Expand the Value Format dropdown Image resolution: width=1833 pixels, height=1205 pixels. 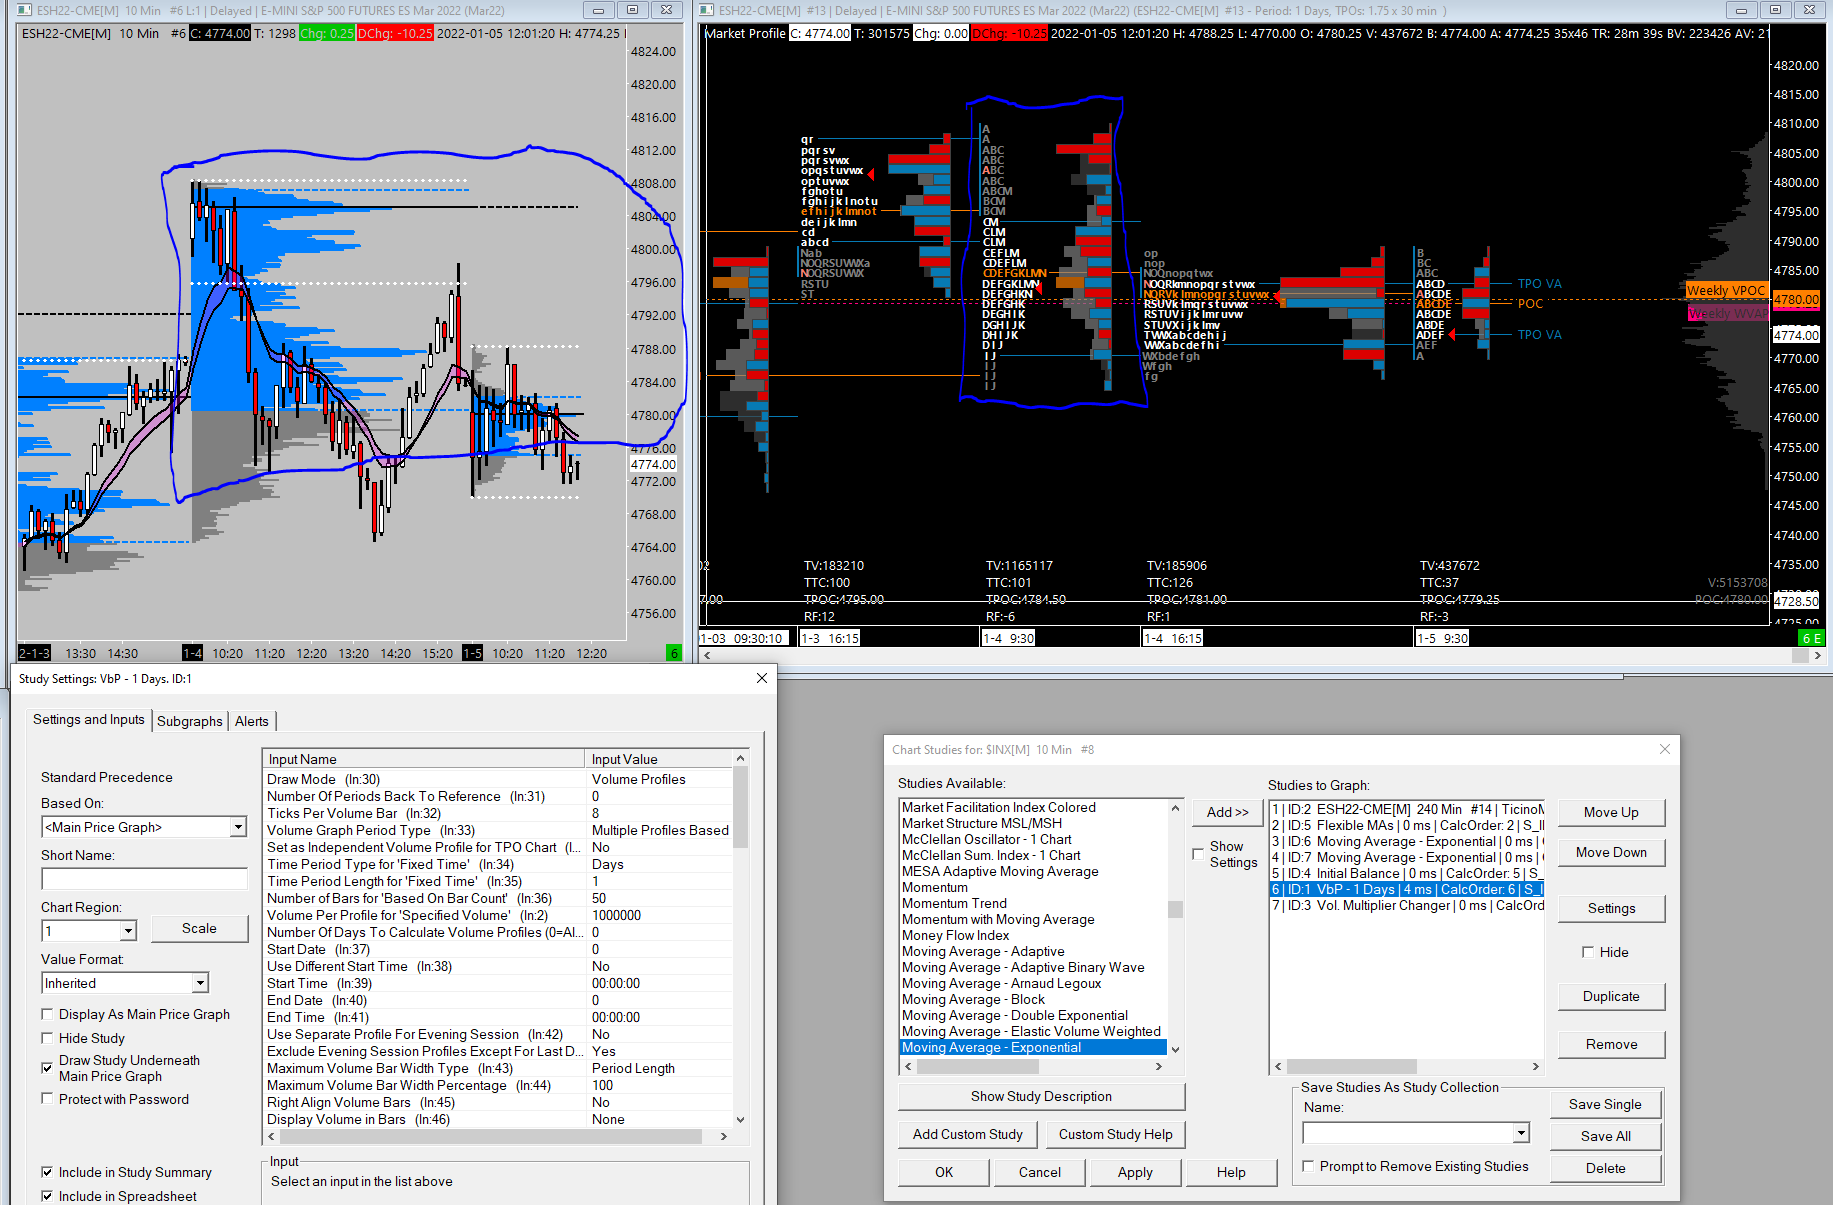coord(200,983)
